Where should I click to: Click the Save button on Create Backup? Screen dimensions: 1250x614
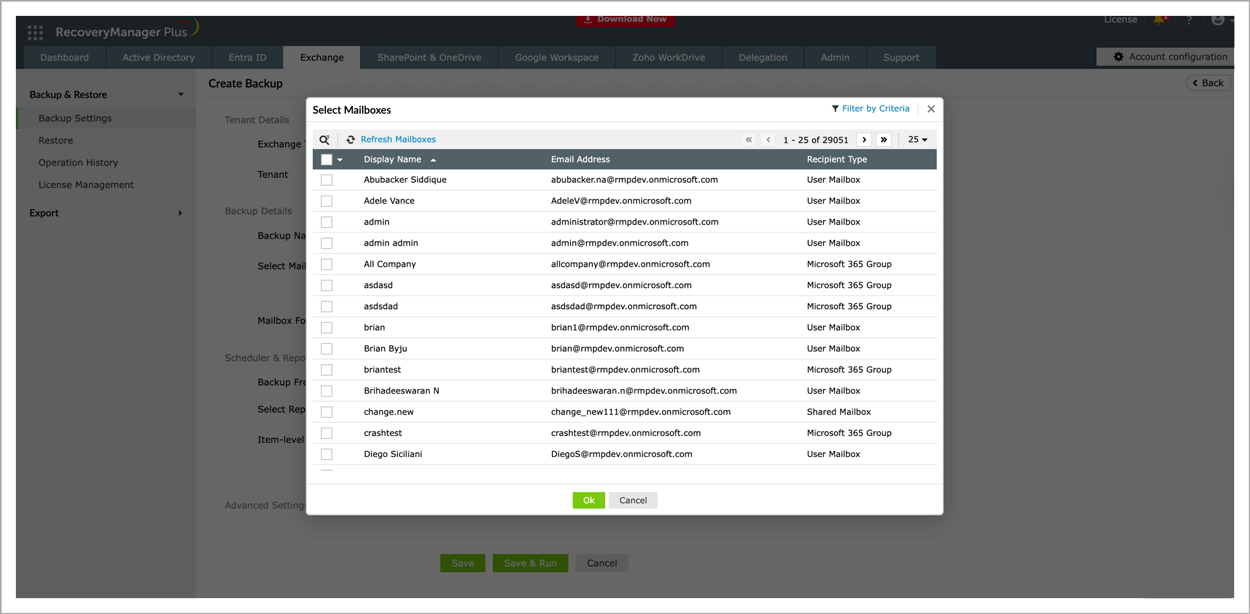[x=463, y=563]
